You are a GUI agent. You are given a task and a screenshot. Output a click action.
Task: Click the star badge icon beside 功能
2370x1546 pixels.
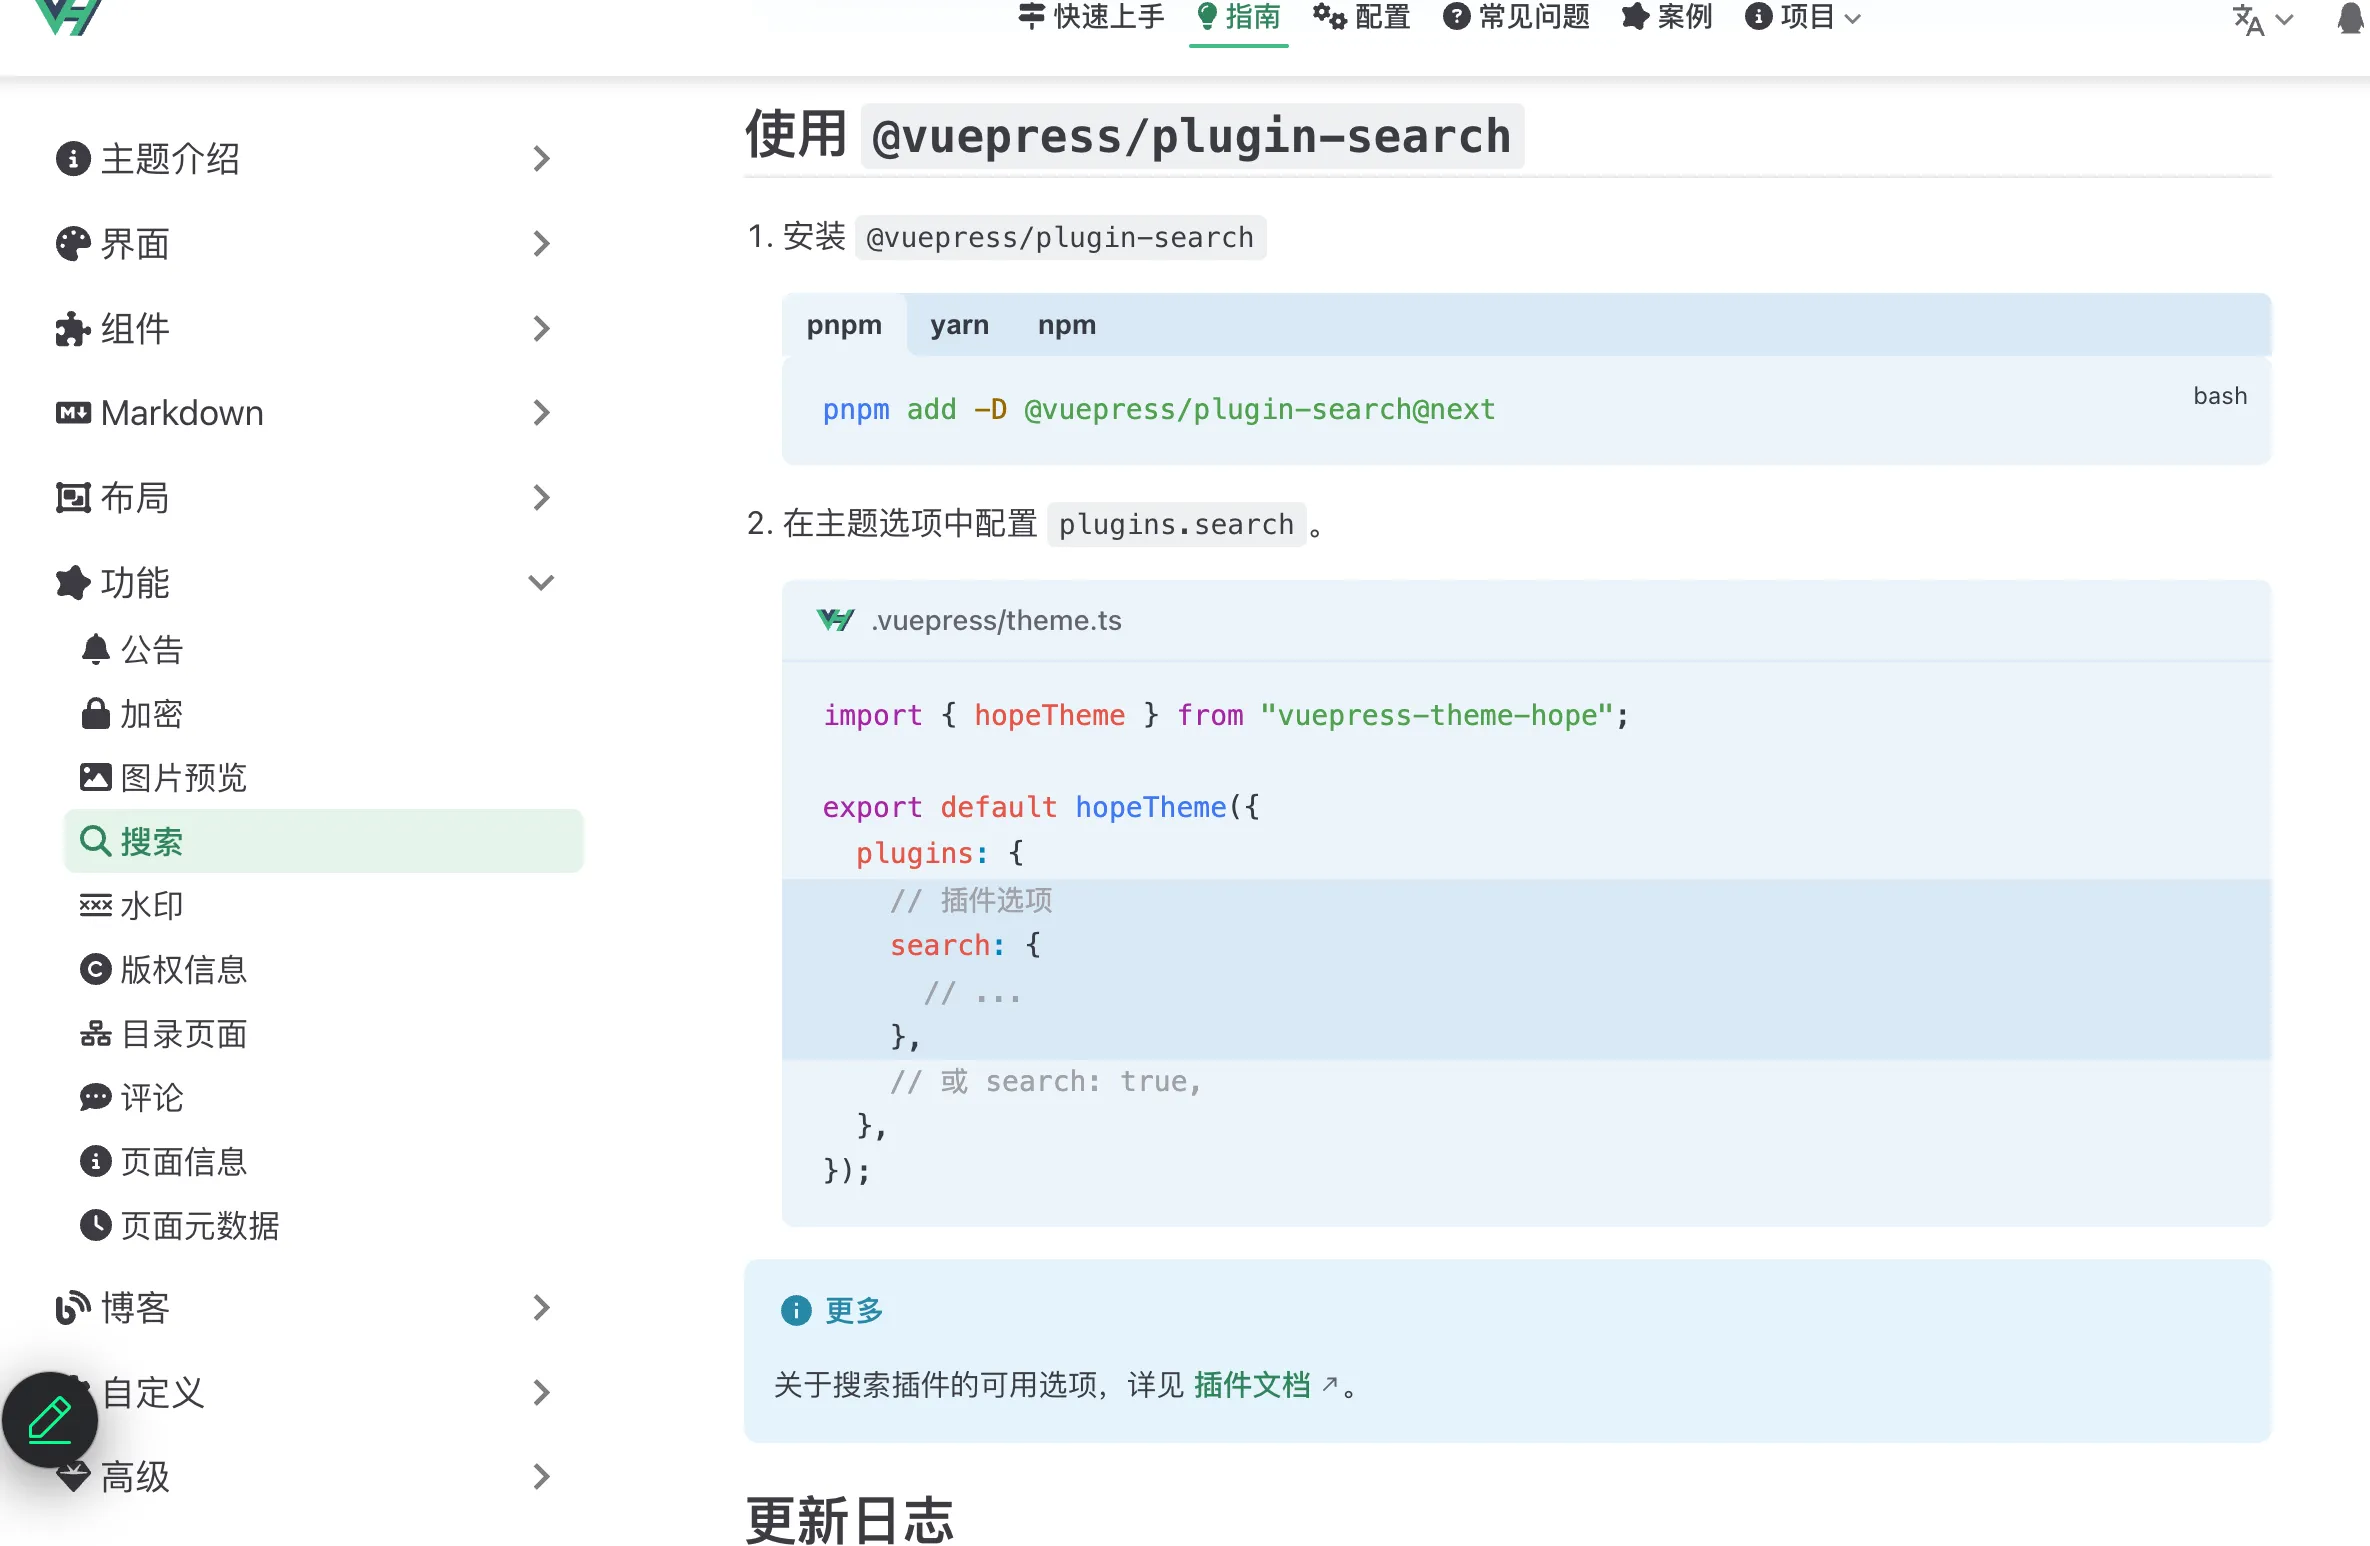tap(73, 582)
